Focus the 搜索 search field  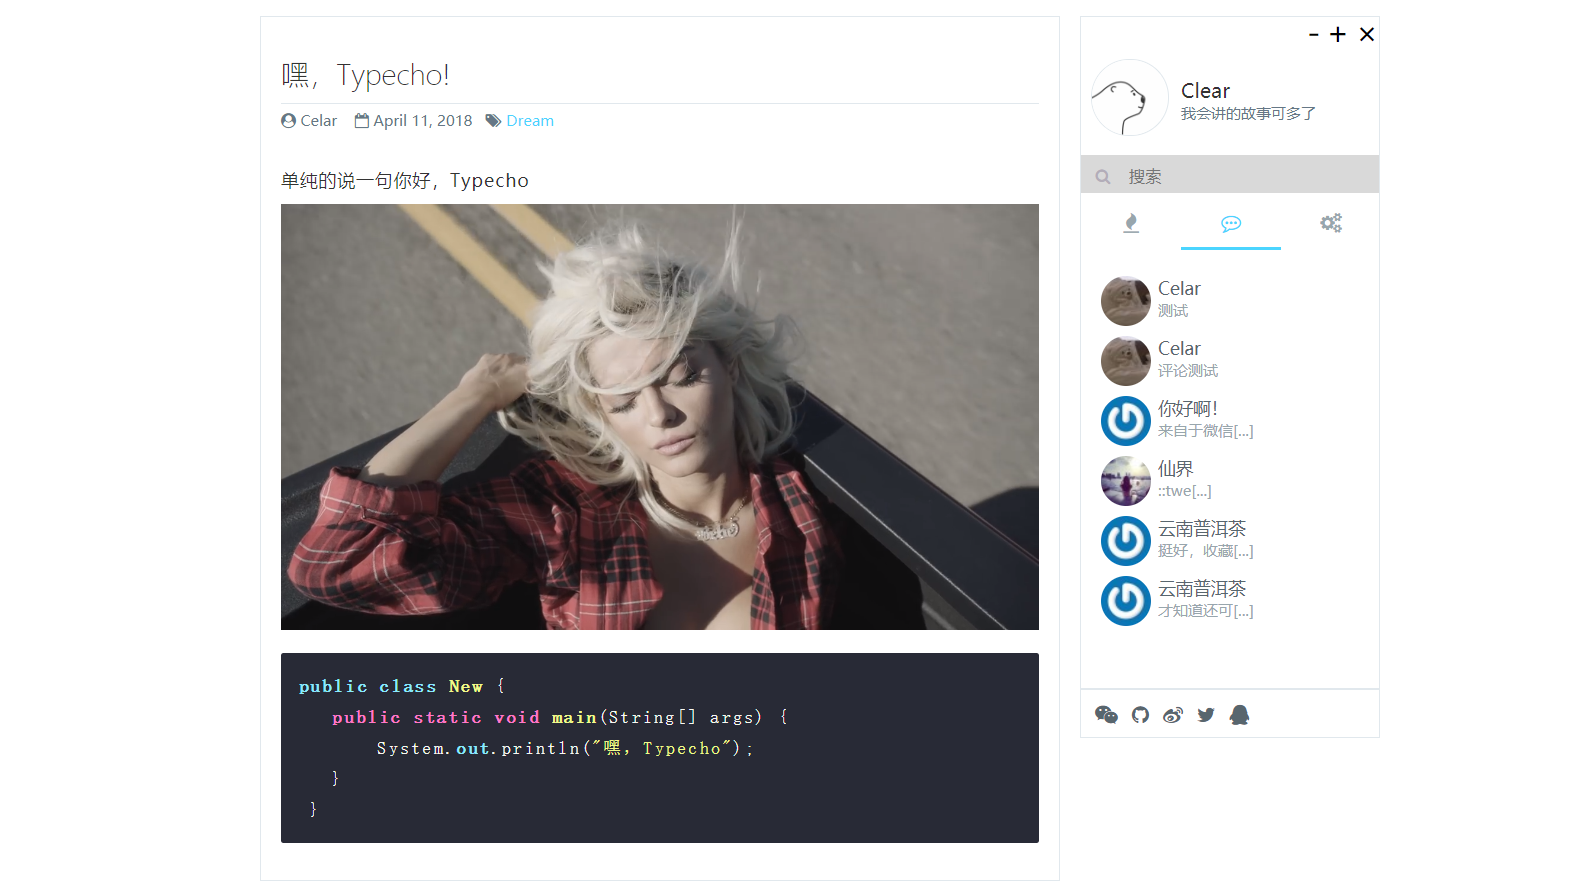pos(1230,174)
